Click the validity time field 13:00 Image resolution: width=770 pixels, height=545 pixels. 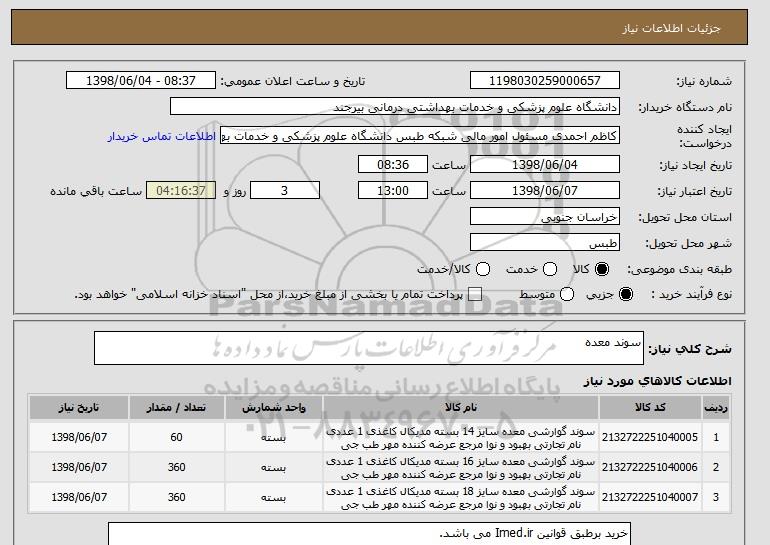click(x=393, y=191)
